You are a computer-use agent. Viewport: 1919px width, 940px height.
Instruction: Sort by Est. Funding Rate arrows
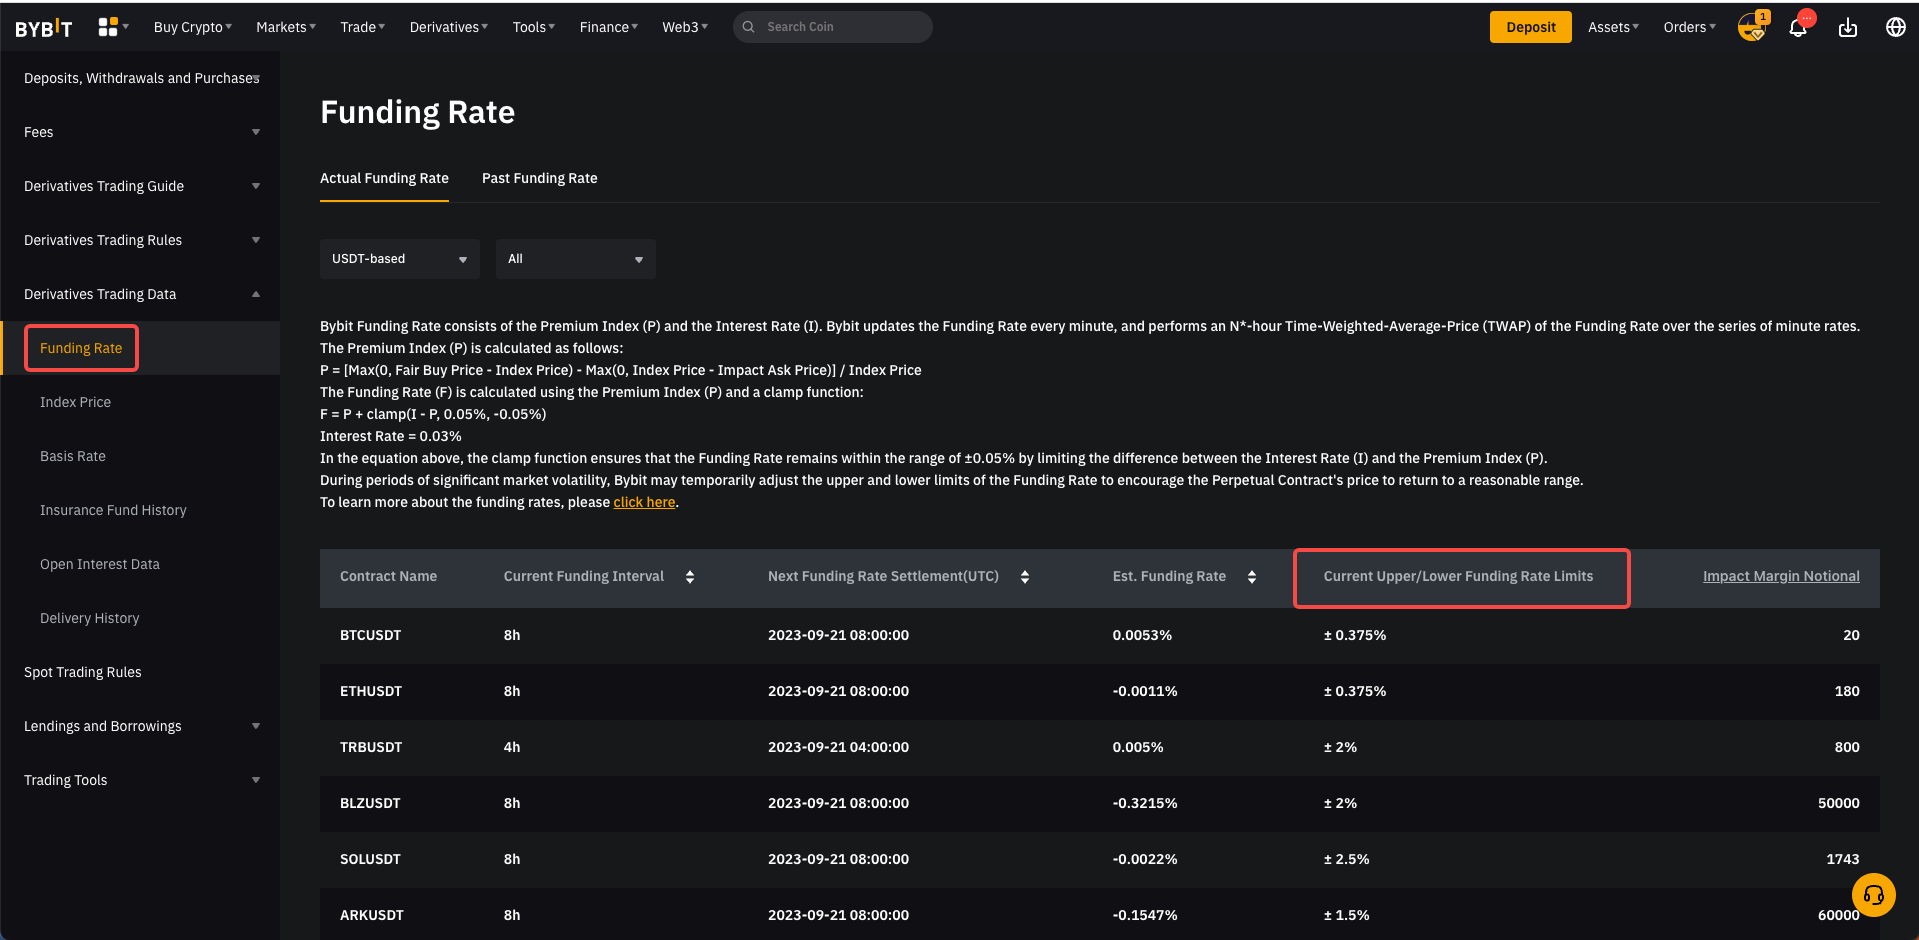point(1252,577)
